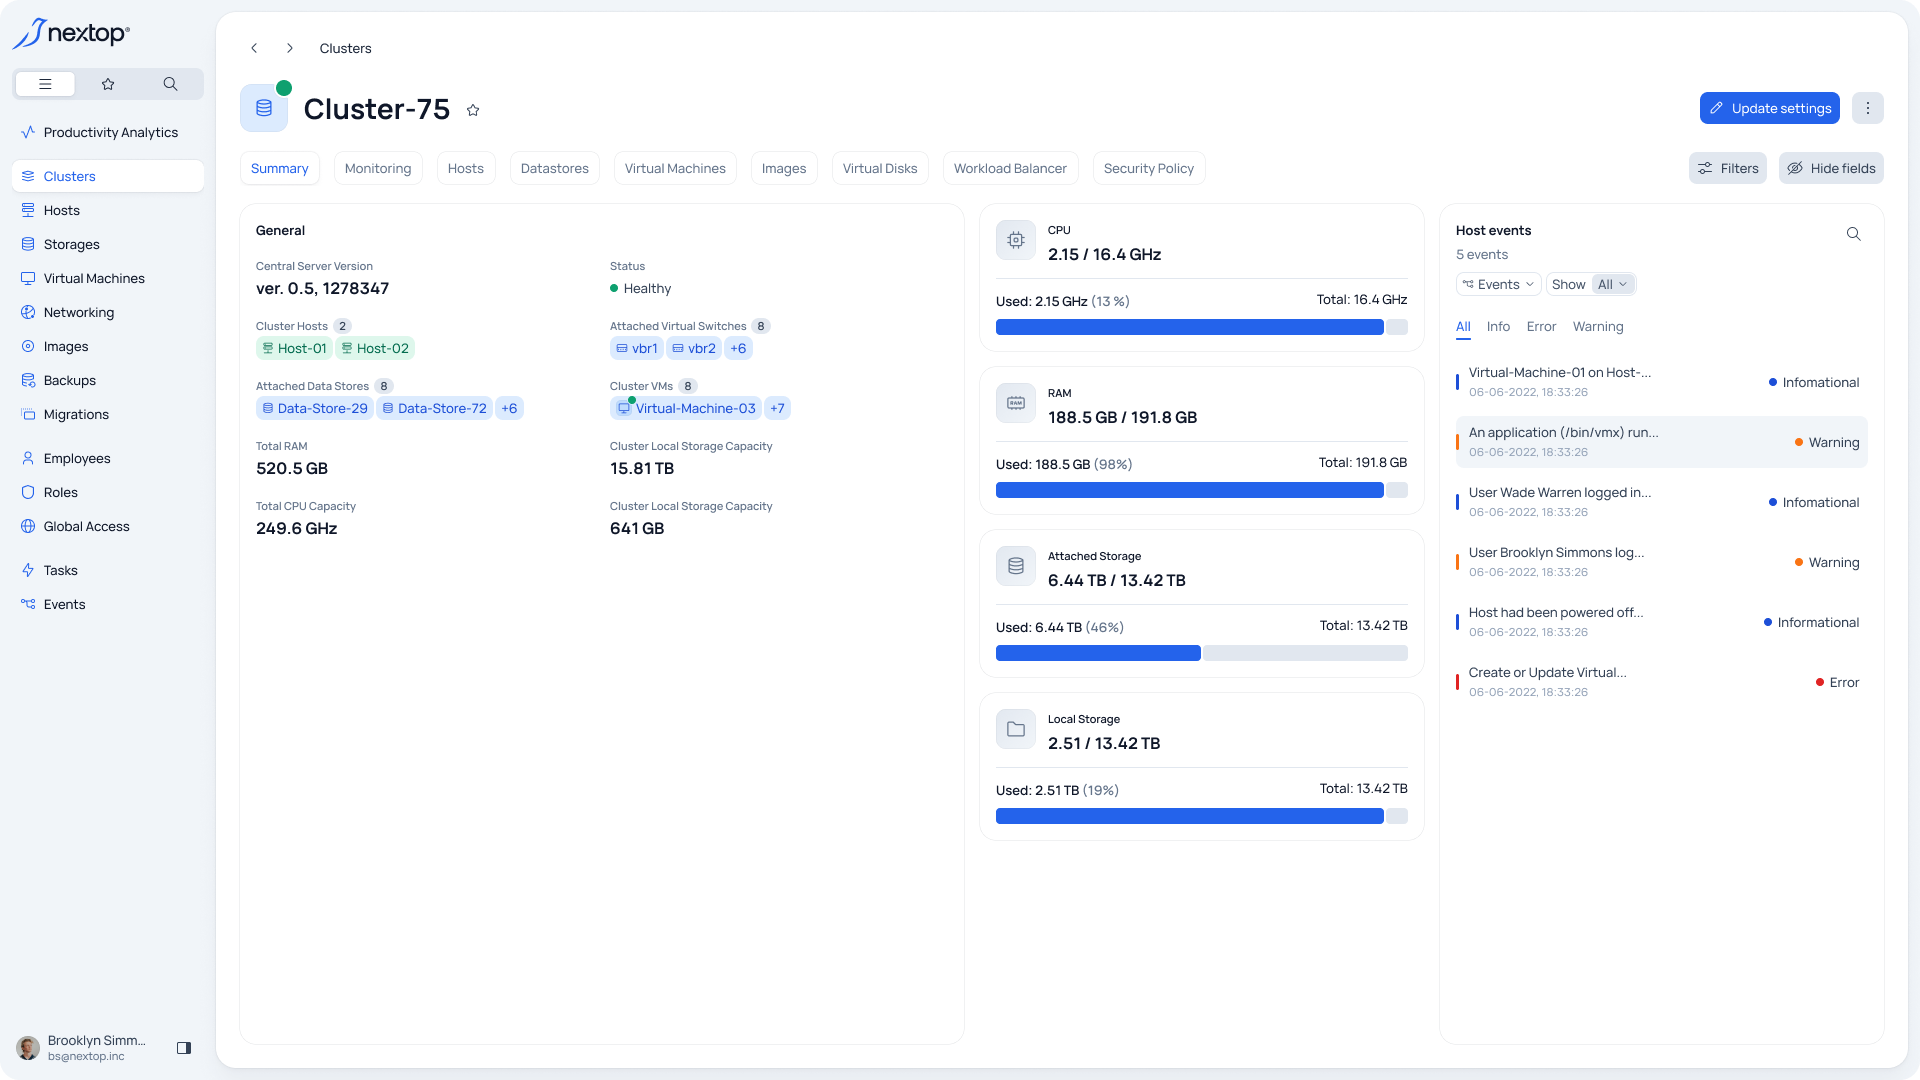The height and width of the screenshot is (1080, 1920).
Task: Open the Events dropdown in Host events
Action: pyautogui.click(x=1498, y=284)
